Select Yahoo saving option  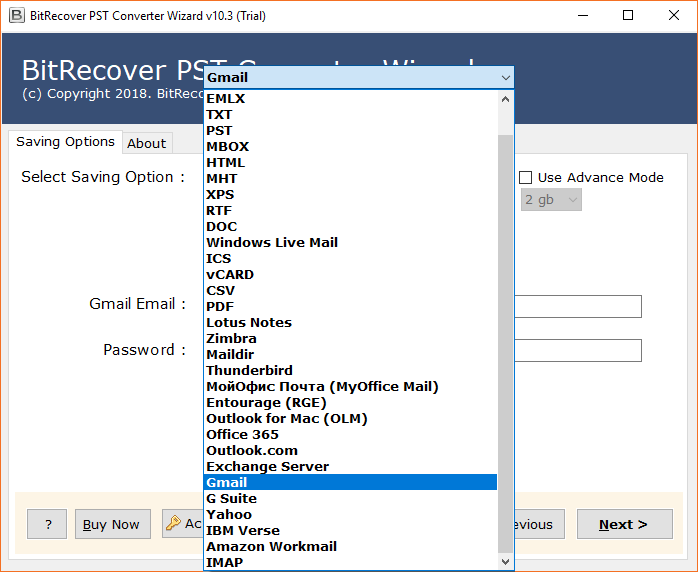[x=350, y=515]
